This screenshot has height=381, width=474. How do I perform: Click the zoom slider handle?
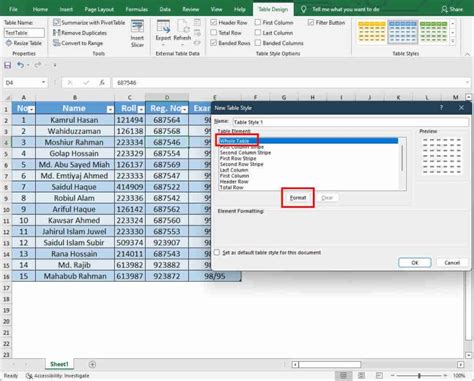point(419,376)
